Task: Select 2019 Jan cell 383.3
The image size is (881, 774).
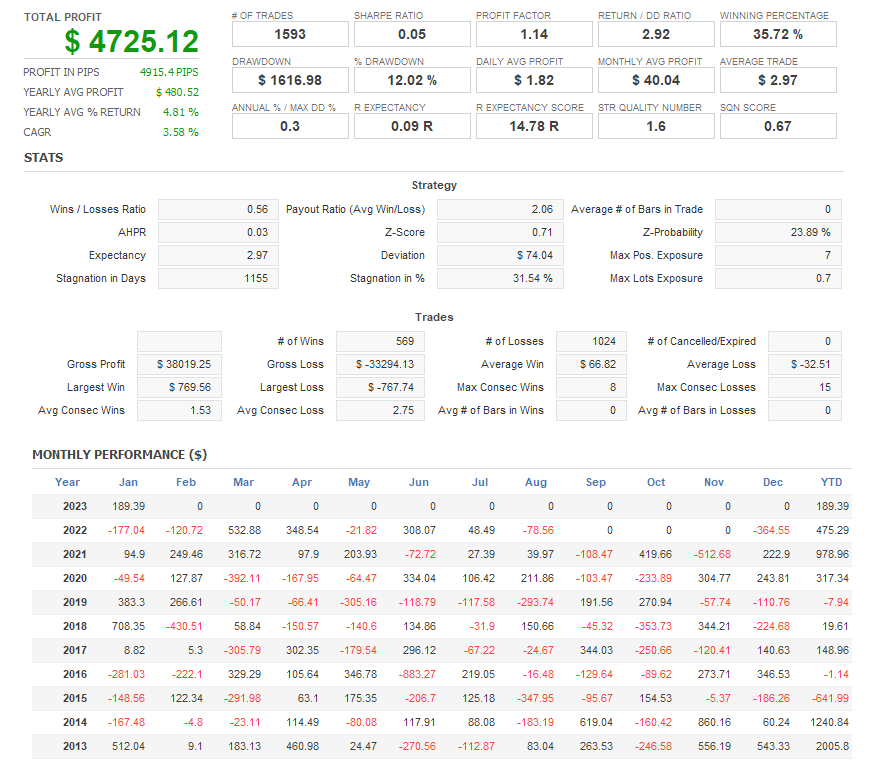Action: tap(131, 603)
